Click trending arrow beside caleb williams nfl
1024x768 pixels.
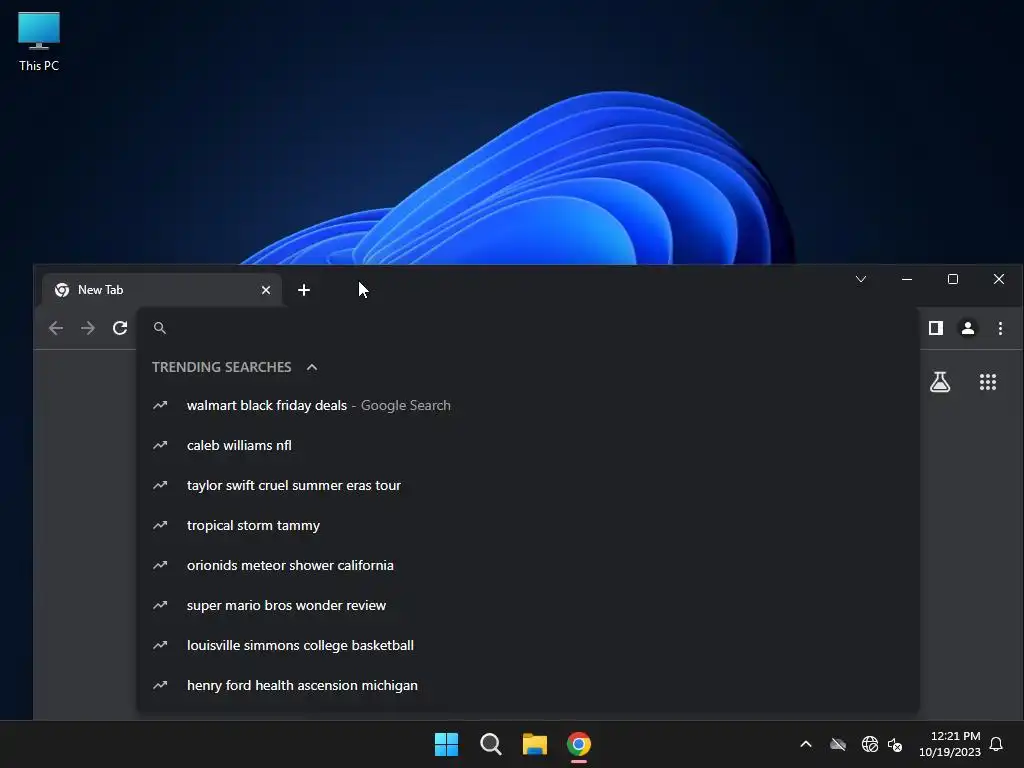point(160,445)
